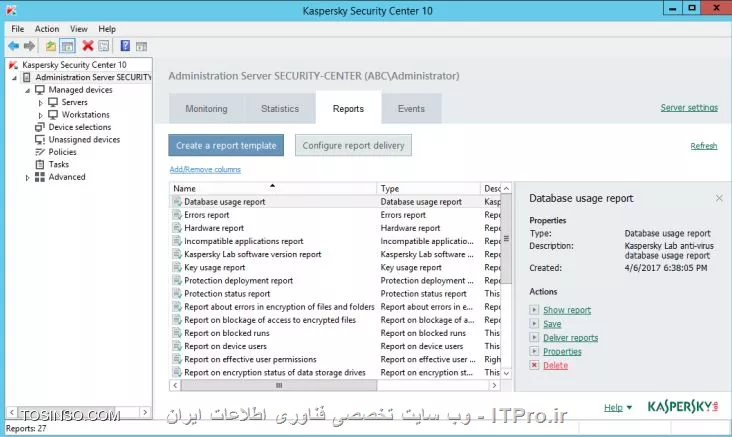The image size is (732, 437).
Task: Click the Administration Server node icon
Action: coord(27,77)
